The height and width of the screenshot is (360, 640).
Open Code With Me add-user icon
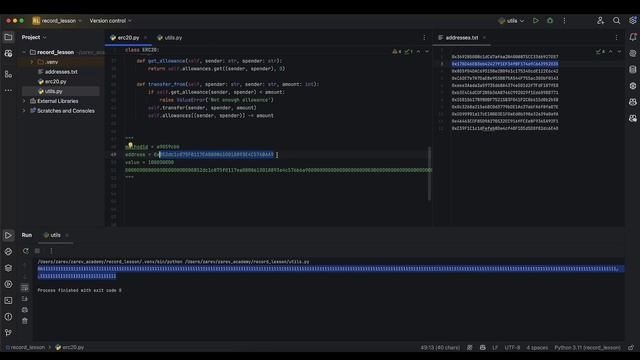point(600,20)
